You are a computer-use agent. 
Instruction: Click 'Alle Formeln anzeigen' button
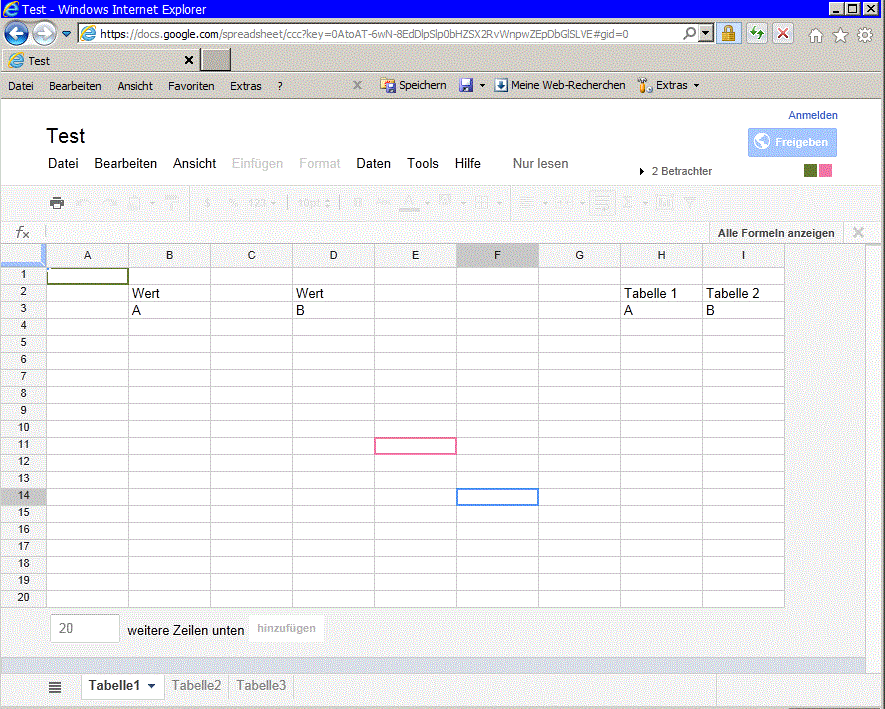[775, 233]
